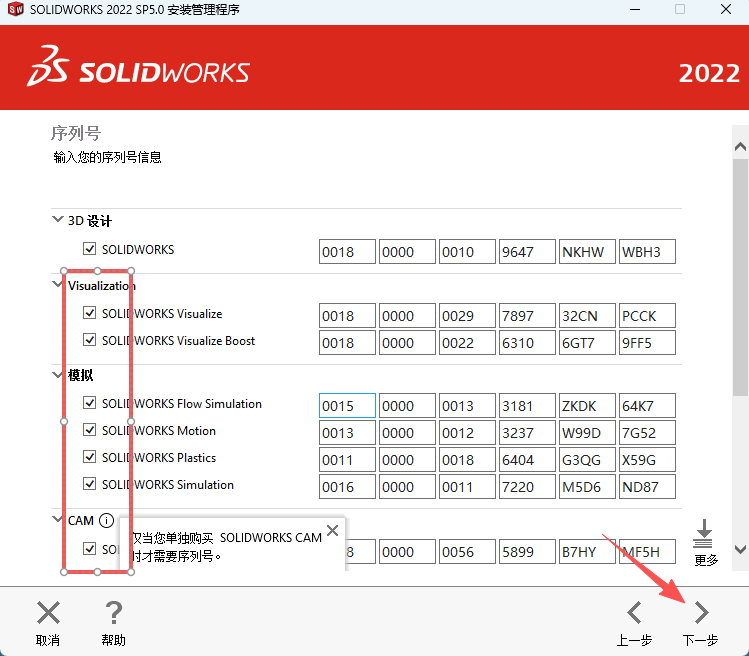749x656 pixels.
Task: Click Motion serial field containing 3237
Action: point(527,433)
